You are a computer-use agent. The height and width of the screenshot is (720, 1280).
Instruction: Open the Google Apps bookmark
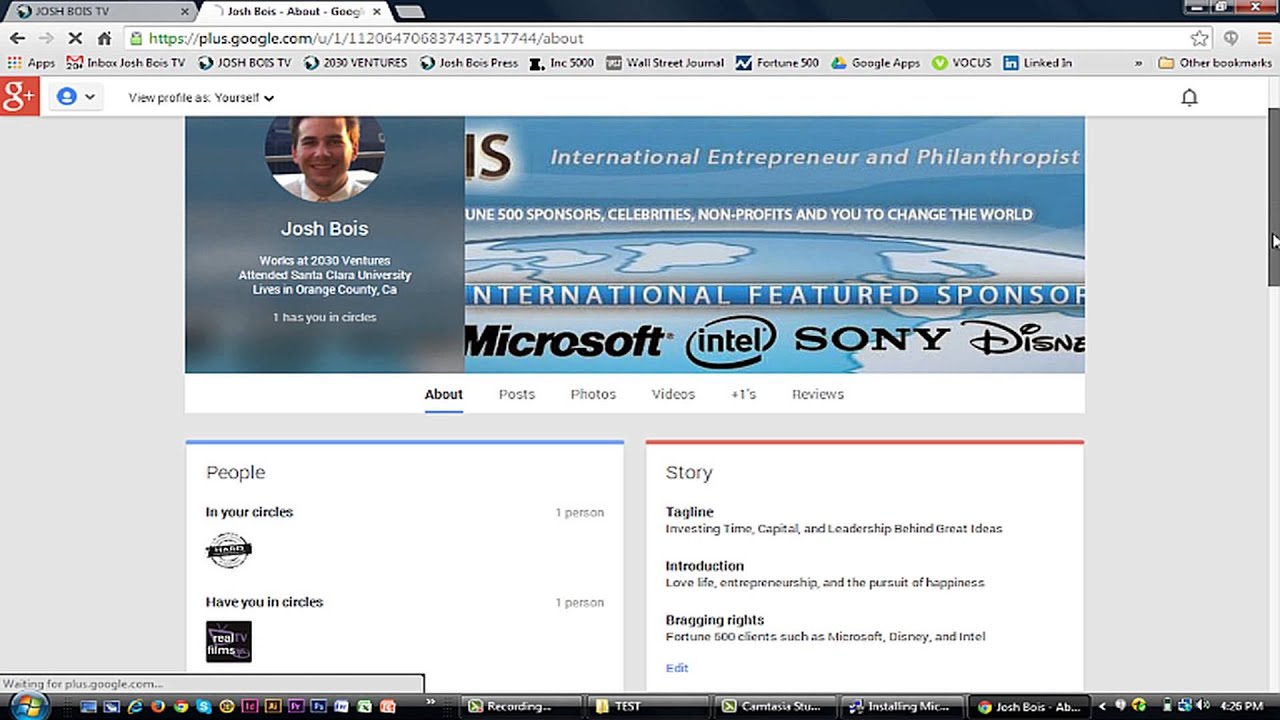(875, 62)
